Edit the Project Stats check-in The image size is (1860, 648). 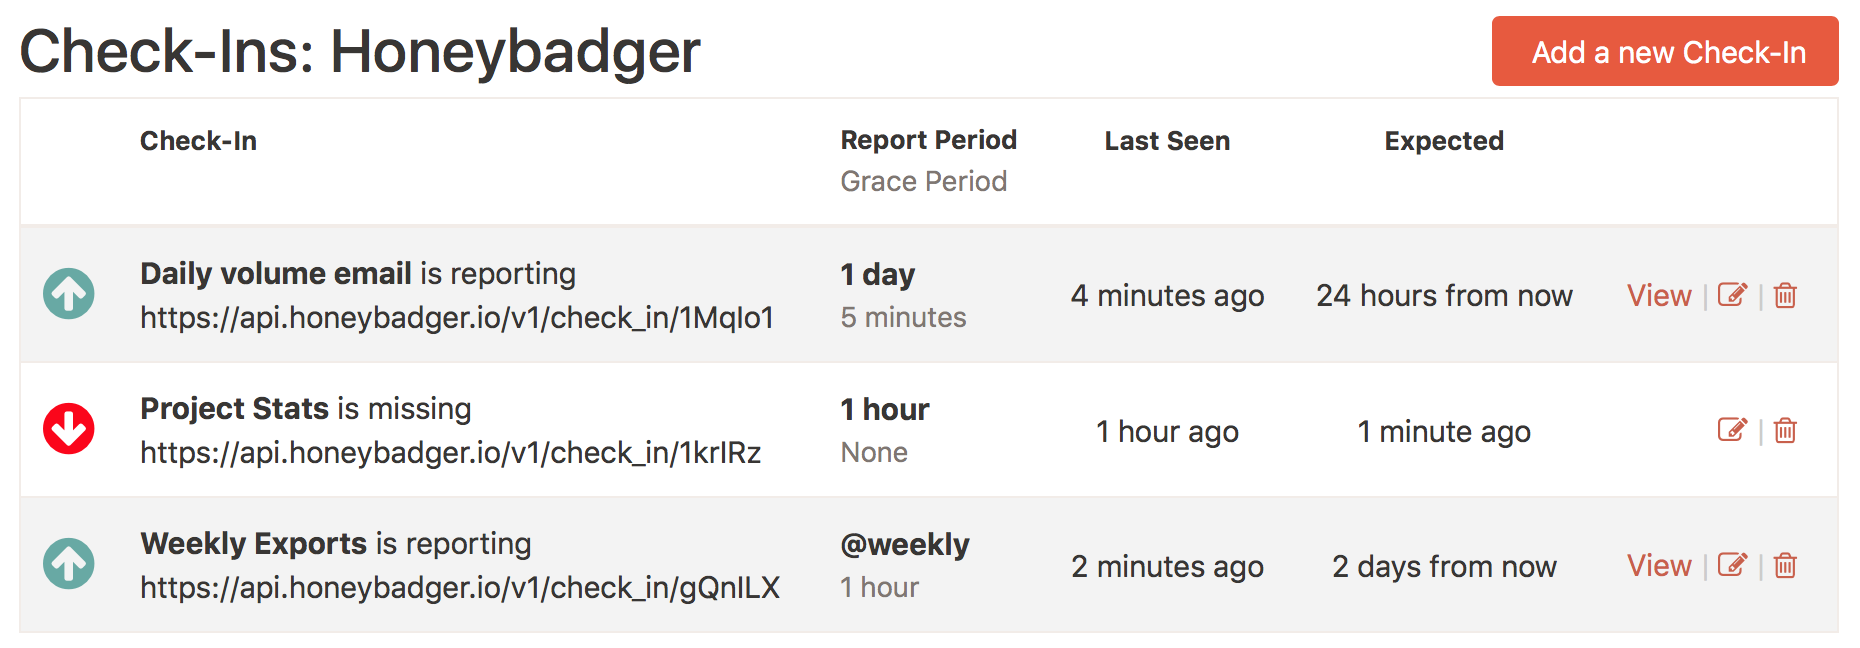[x=1734, y=431]
